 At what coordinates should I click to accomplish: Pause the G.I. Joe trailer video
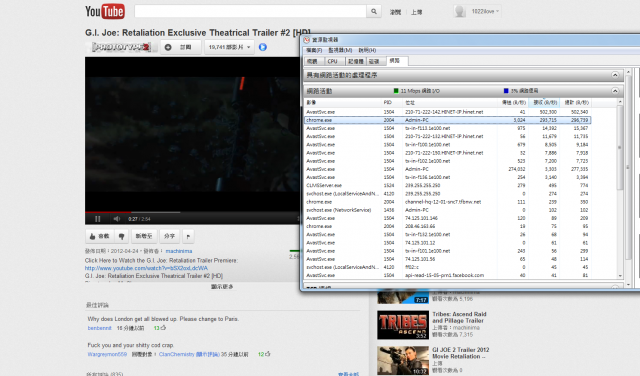pos(98,219)
